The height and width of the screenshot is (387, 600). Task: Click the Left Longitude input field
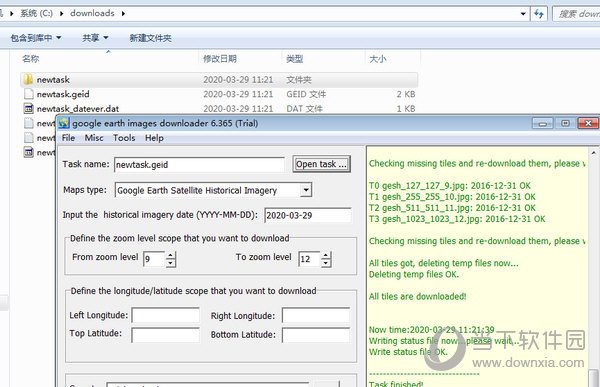pyautogui.click(x=165, y=315)
